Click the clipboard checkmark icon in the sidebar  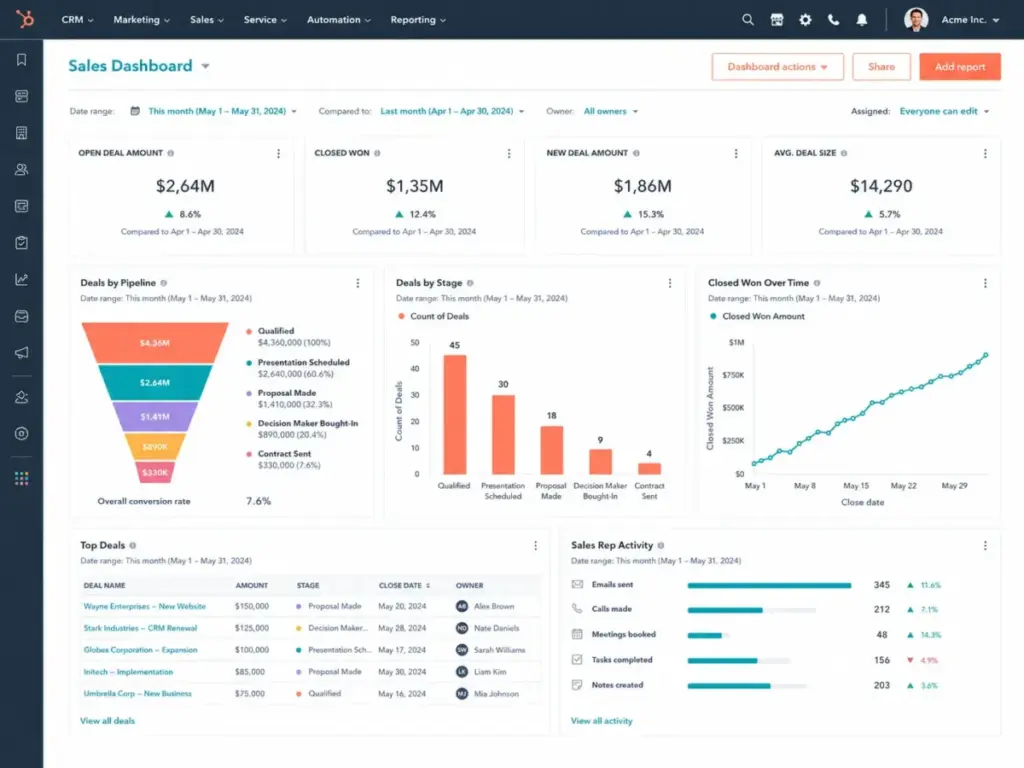click(x=22, y=243)
